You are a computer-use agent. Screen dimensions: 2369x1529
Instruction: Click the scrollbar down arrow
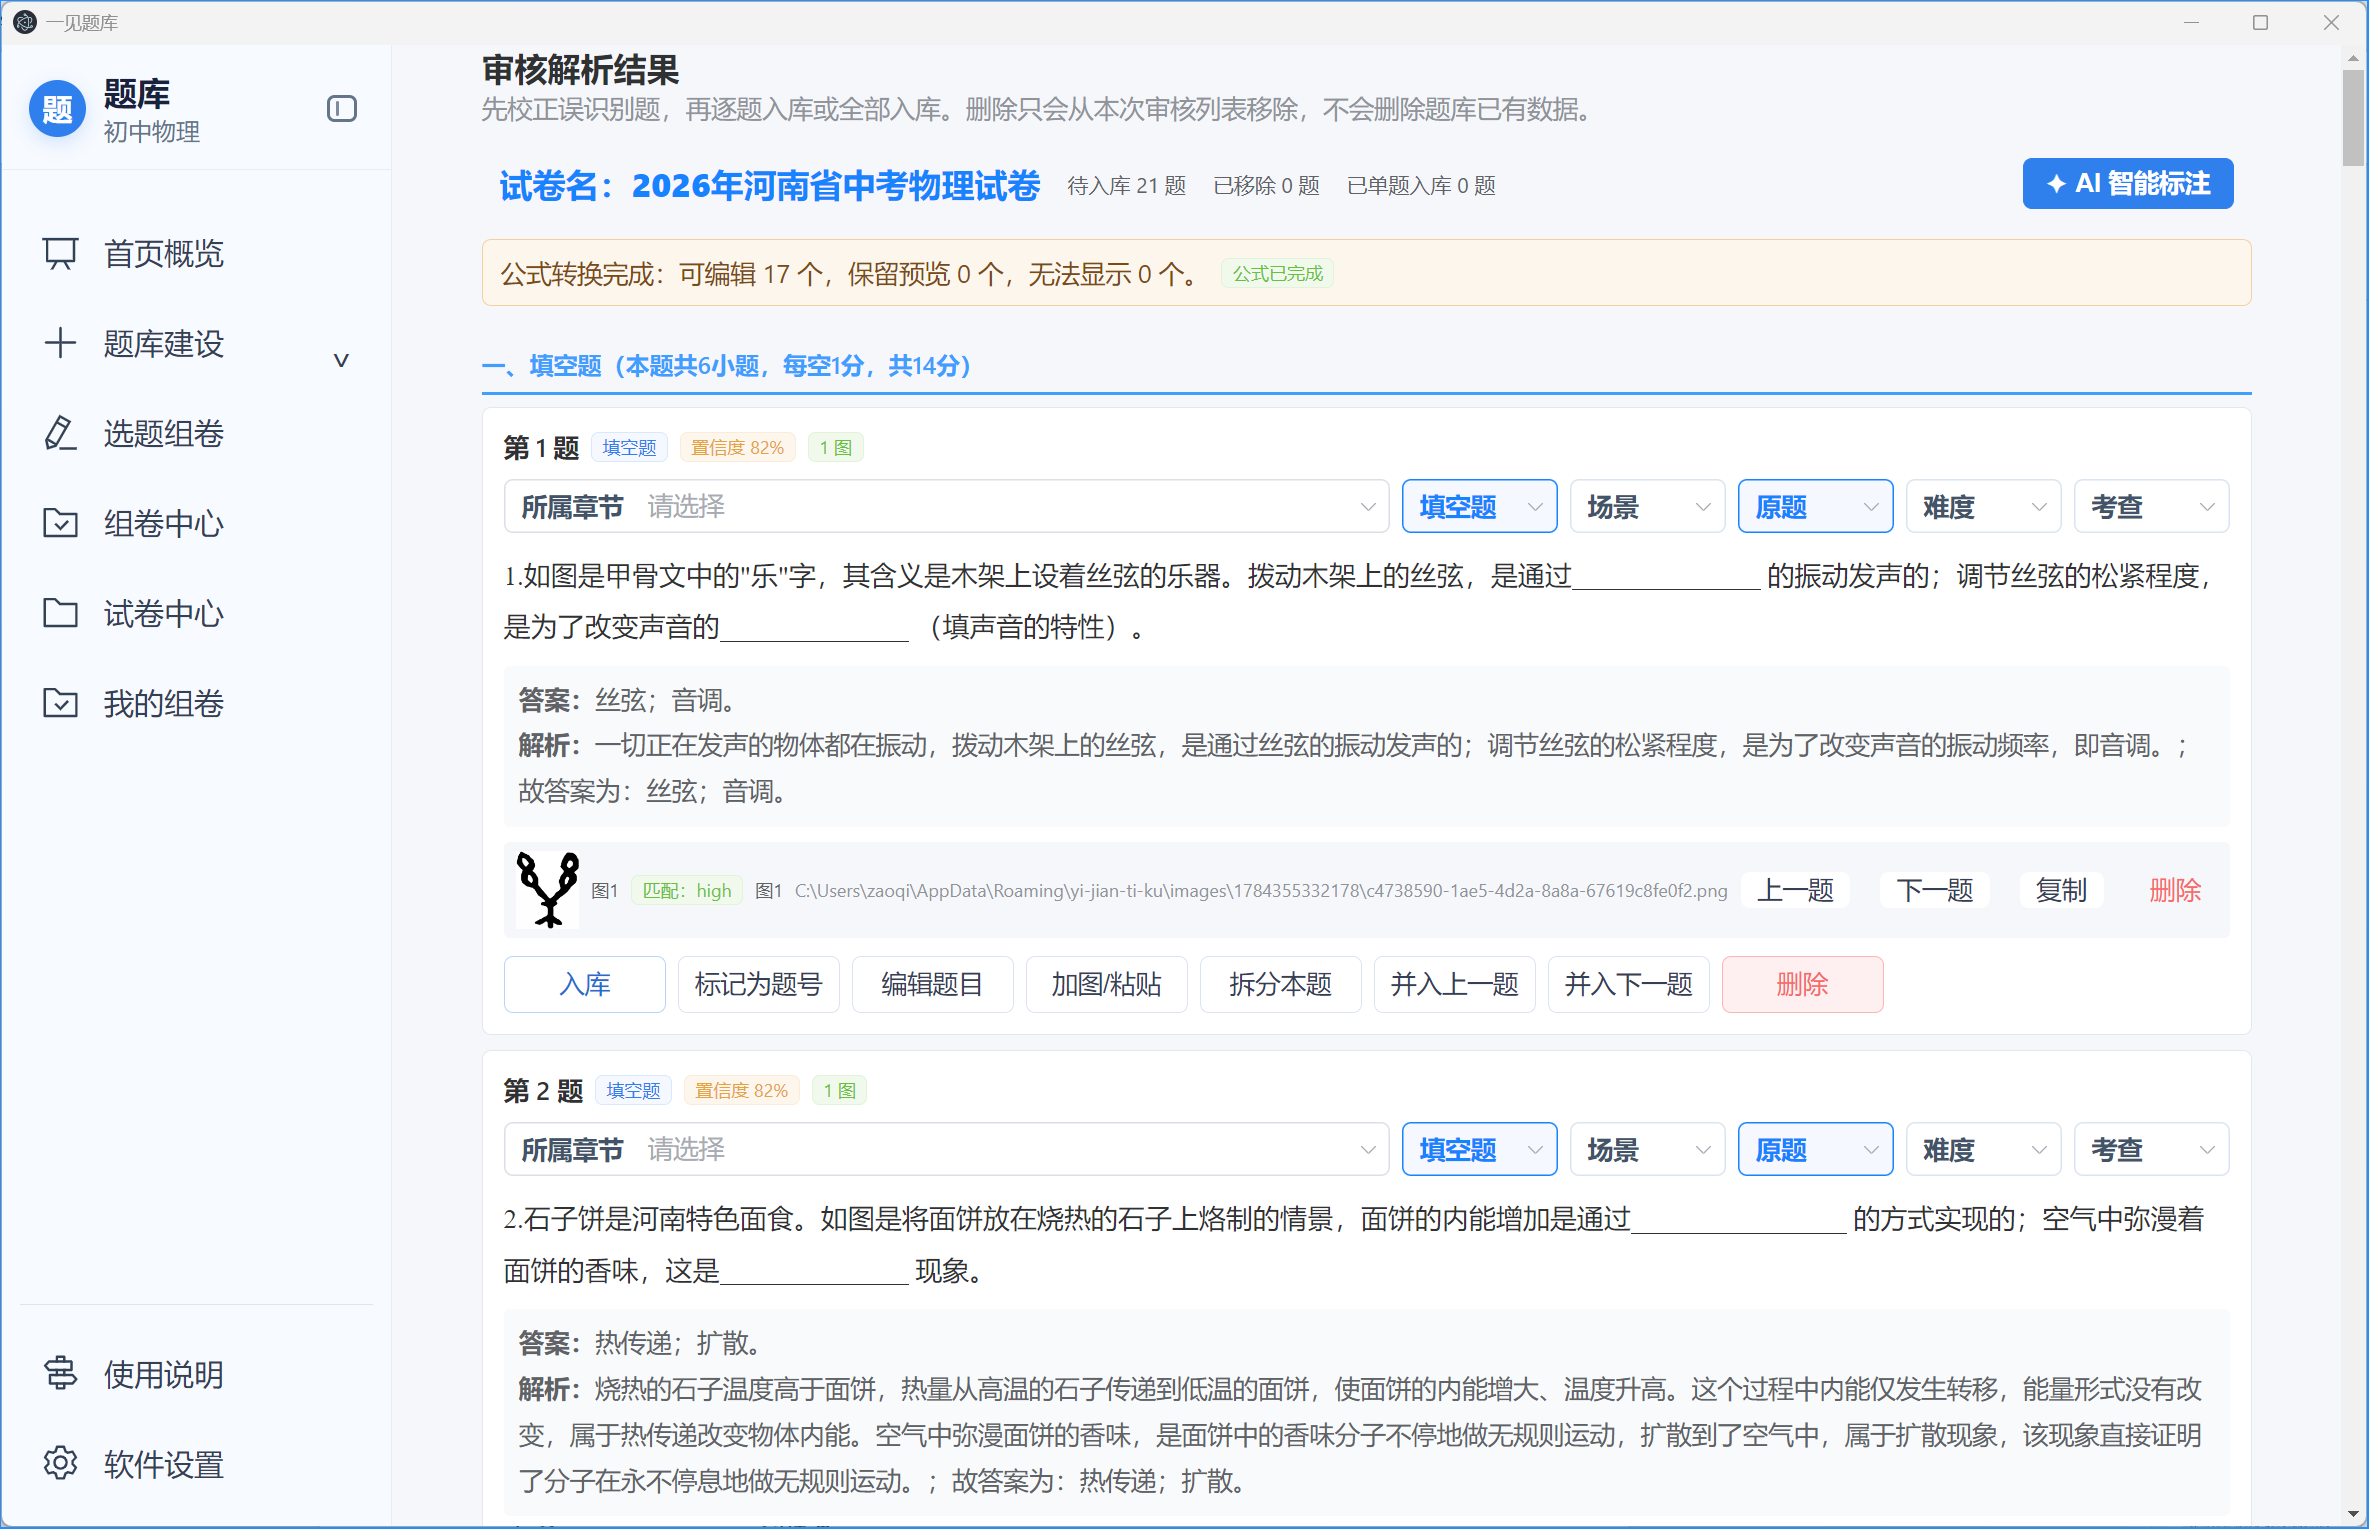(2353, 1514)
